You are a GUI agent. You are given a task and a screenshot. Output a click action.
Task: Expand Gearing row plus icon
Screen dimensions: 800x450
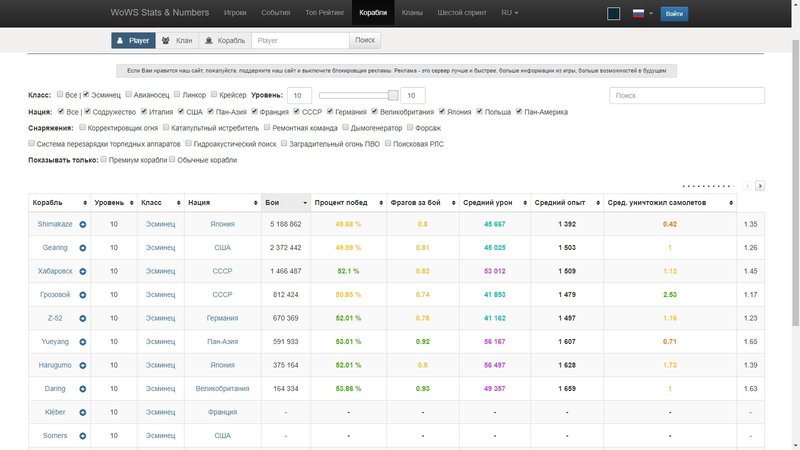[x=83, y=248]
